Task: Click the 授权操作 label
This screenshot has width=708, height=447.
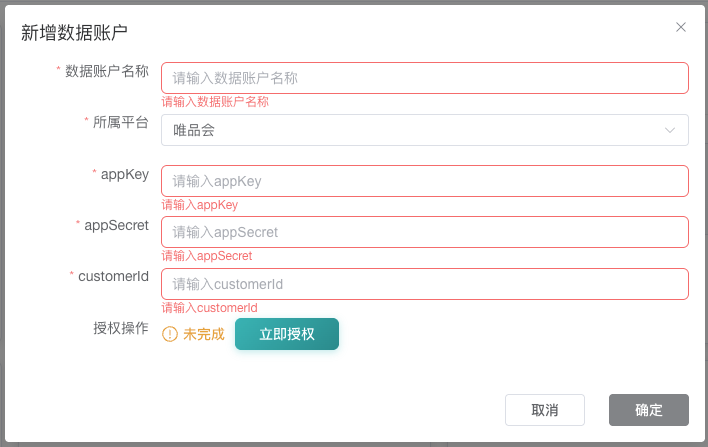Action: coord(120,327)
